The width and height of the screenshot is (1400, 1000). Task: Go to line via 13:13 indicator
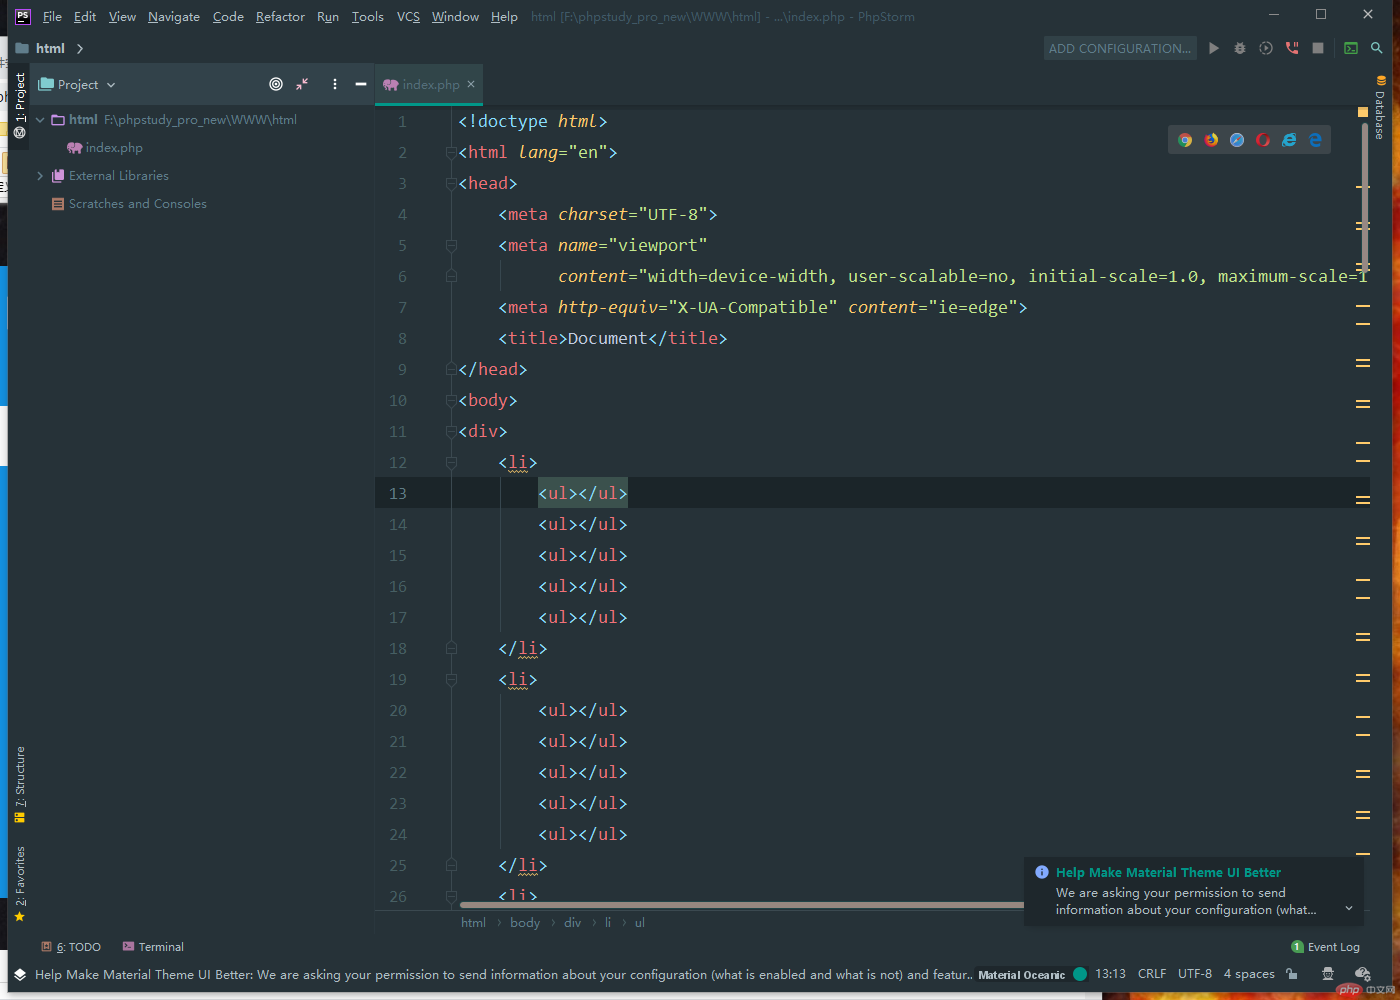(x=1110, y=974)
